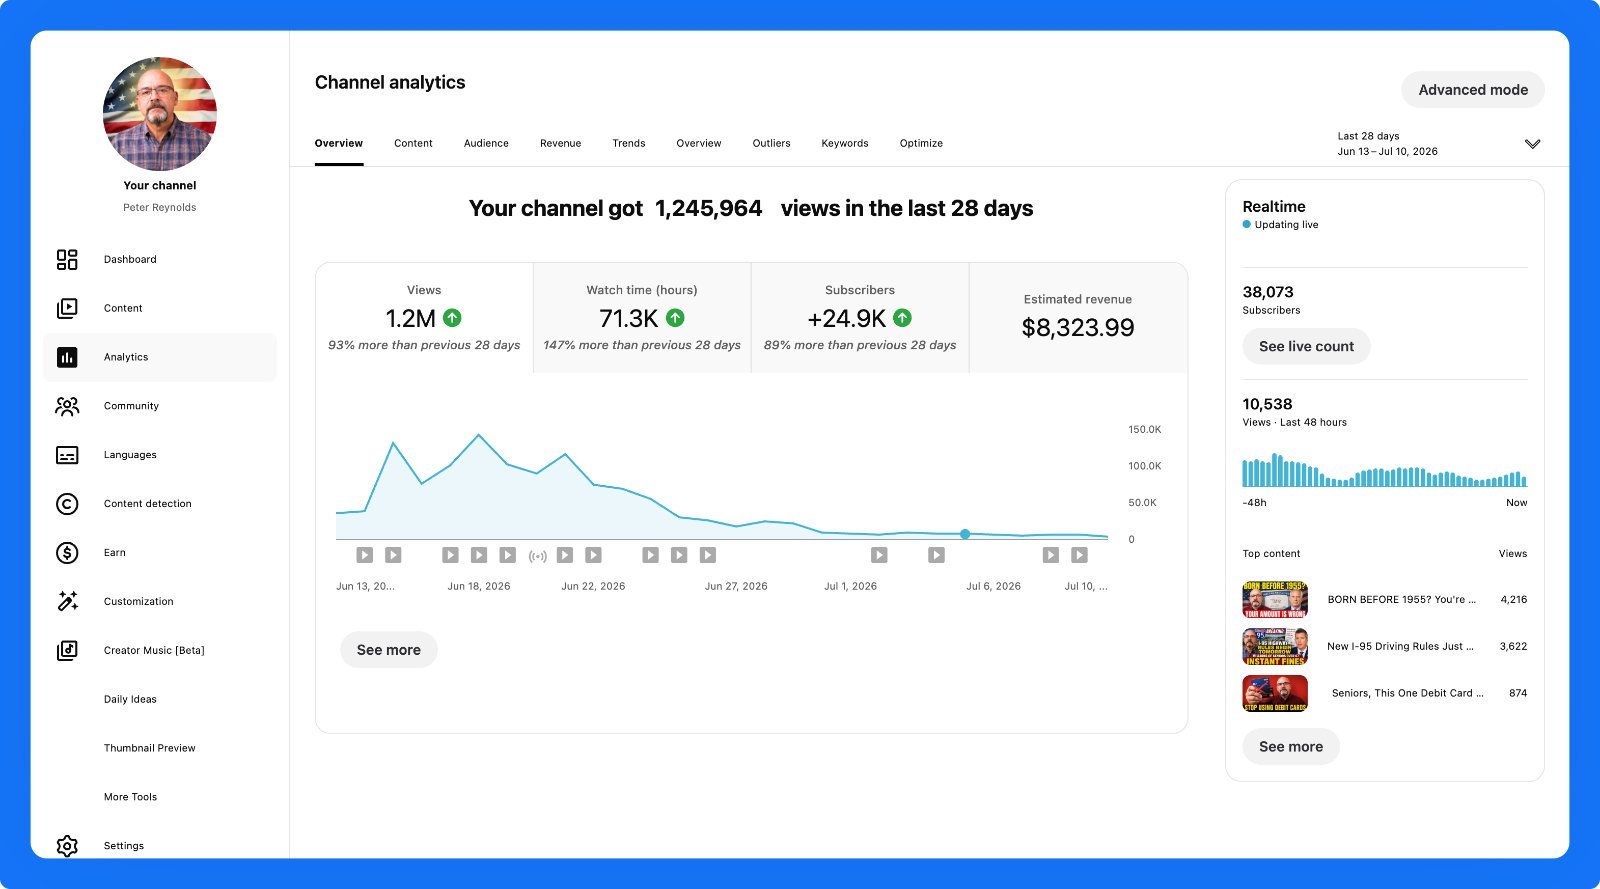Expand the date range dropdown chevron
Screen dimensions: 1600x889
pos(1532,144)
